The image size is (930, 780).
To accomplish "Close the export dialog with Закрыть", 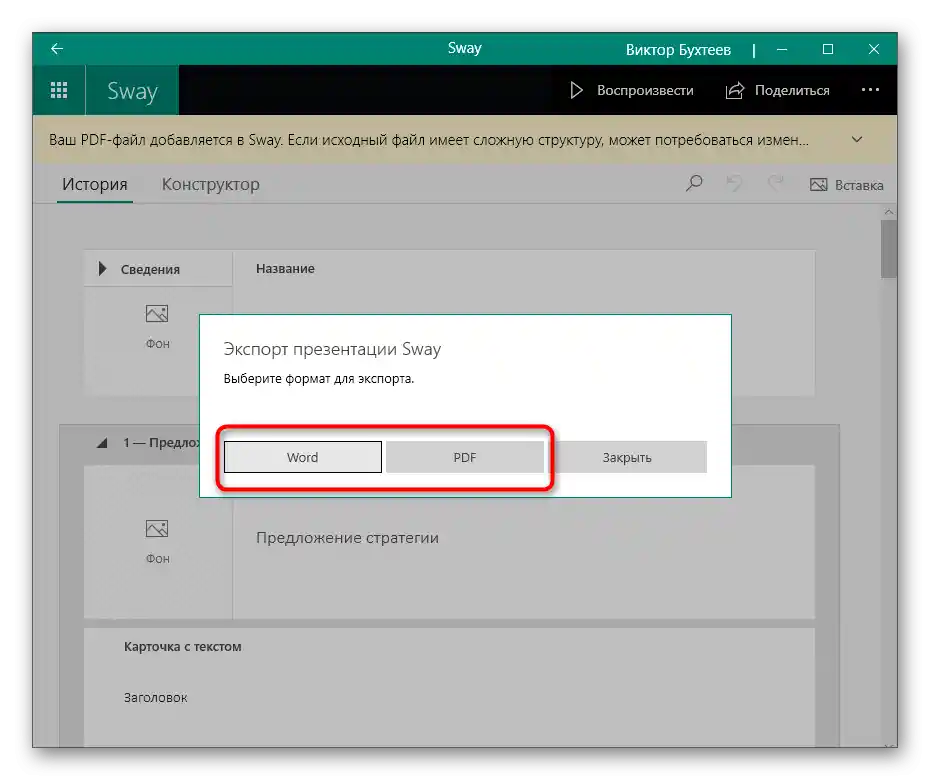I will point(627,457).
